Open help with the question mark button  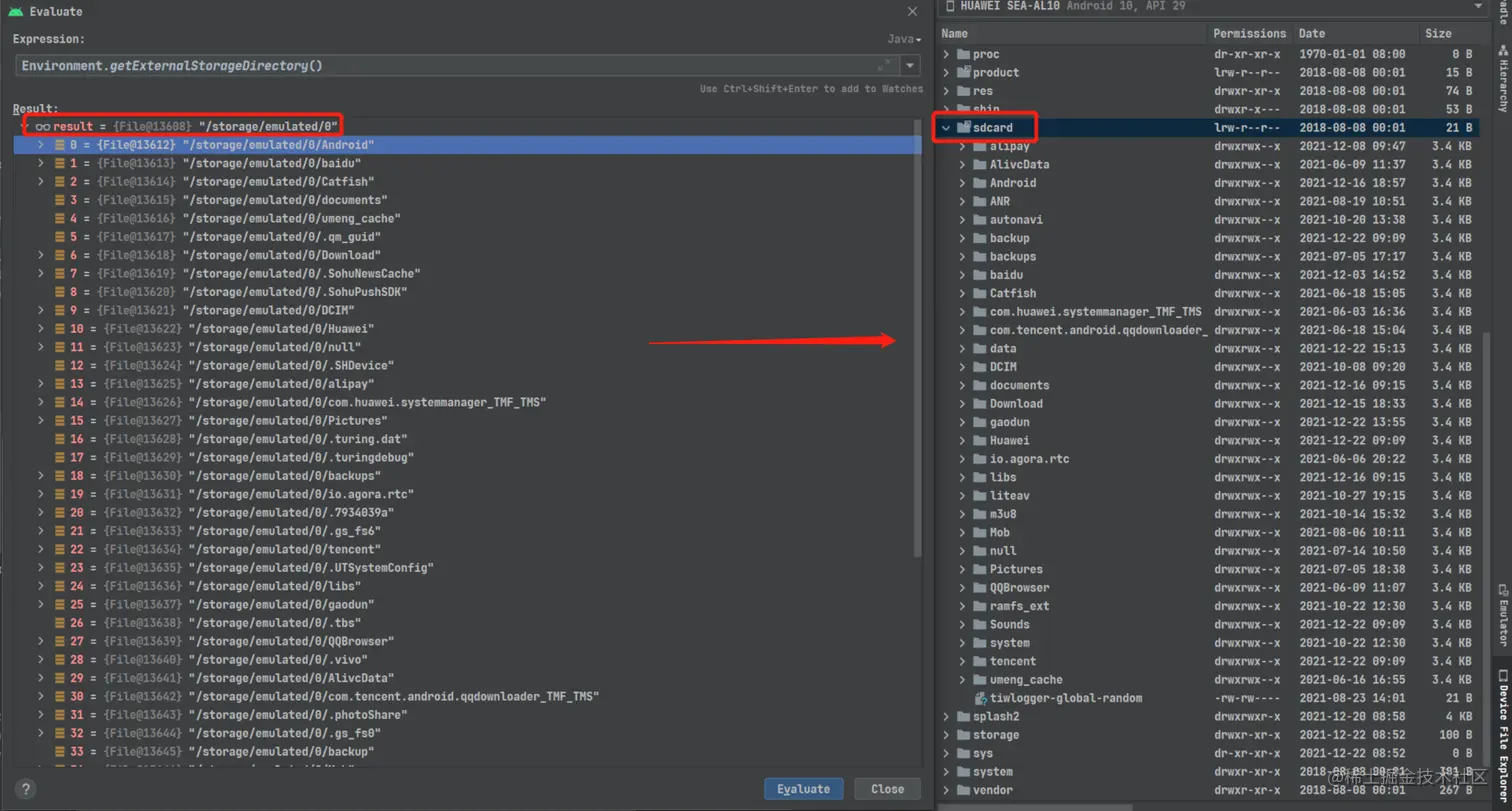click(x=27, y=788)
